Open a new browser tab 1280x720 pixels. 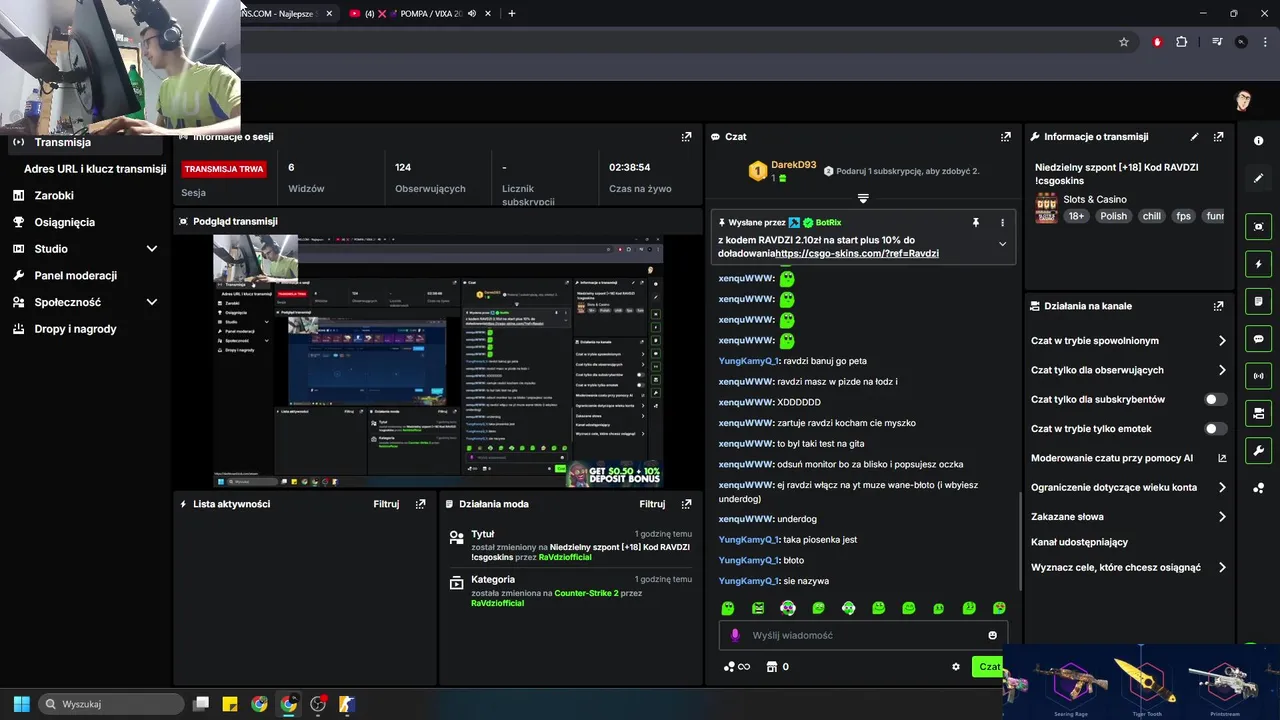pyautogui.click(x=512, y=14)
